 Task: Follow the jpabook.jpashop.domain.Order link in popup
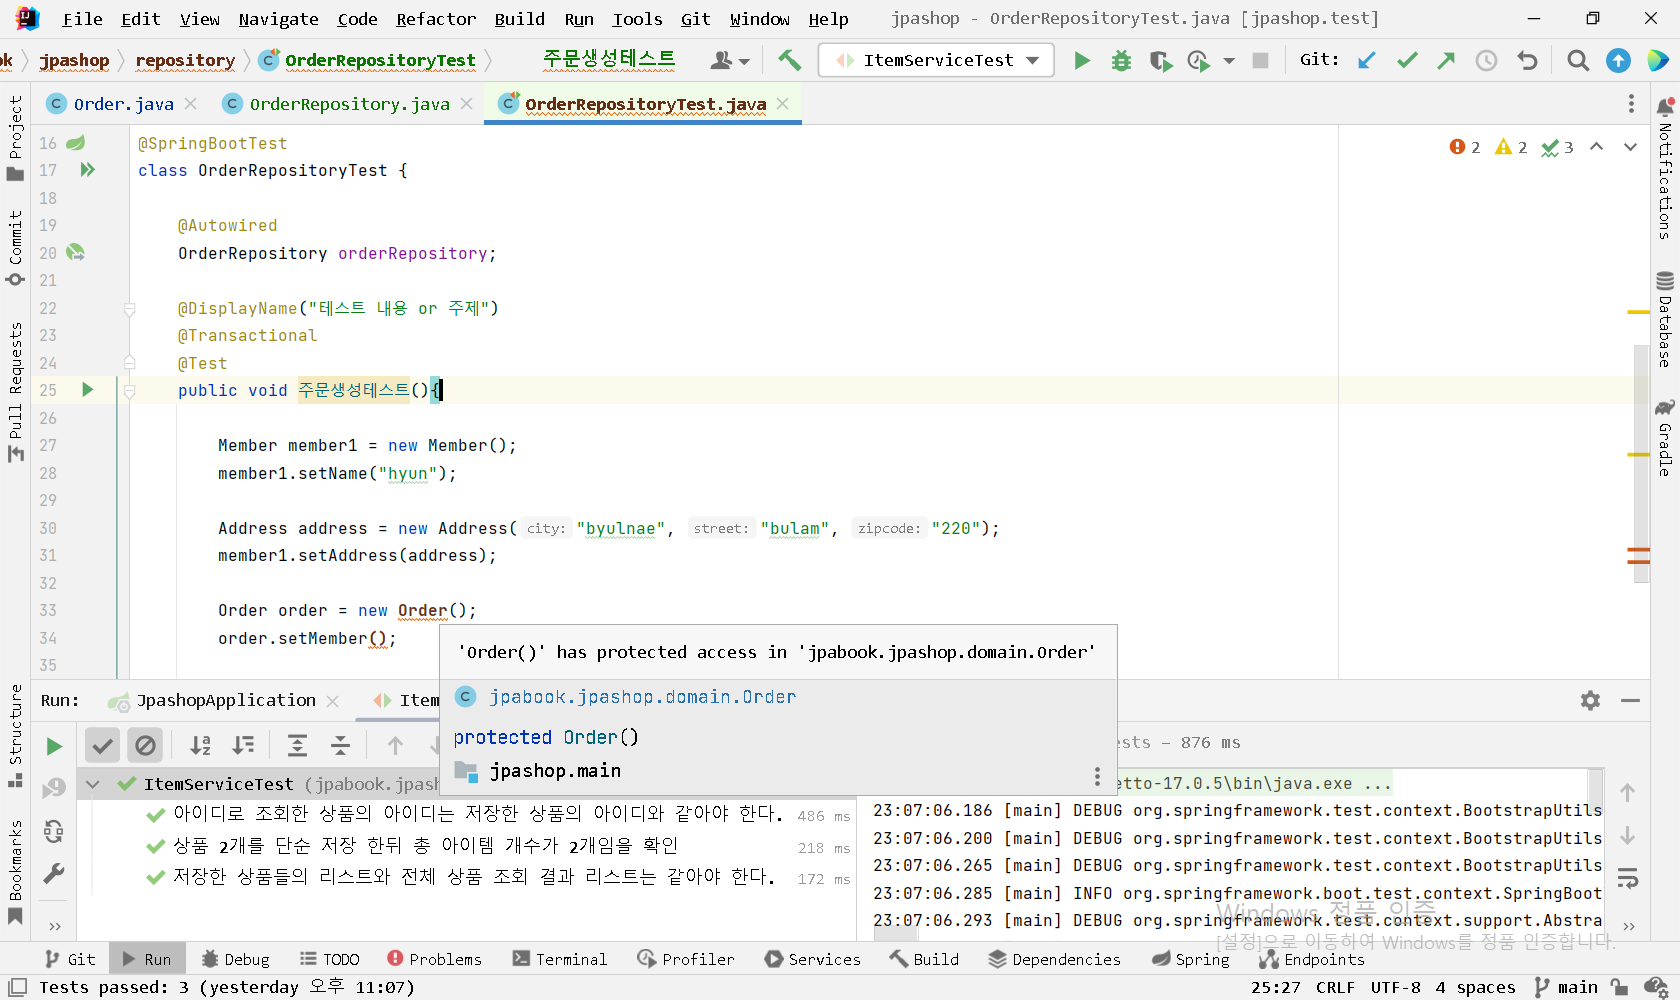(642, 697)
